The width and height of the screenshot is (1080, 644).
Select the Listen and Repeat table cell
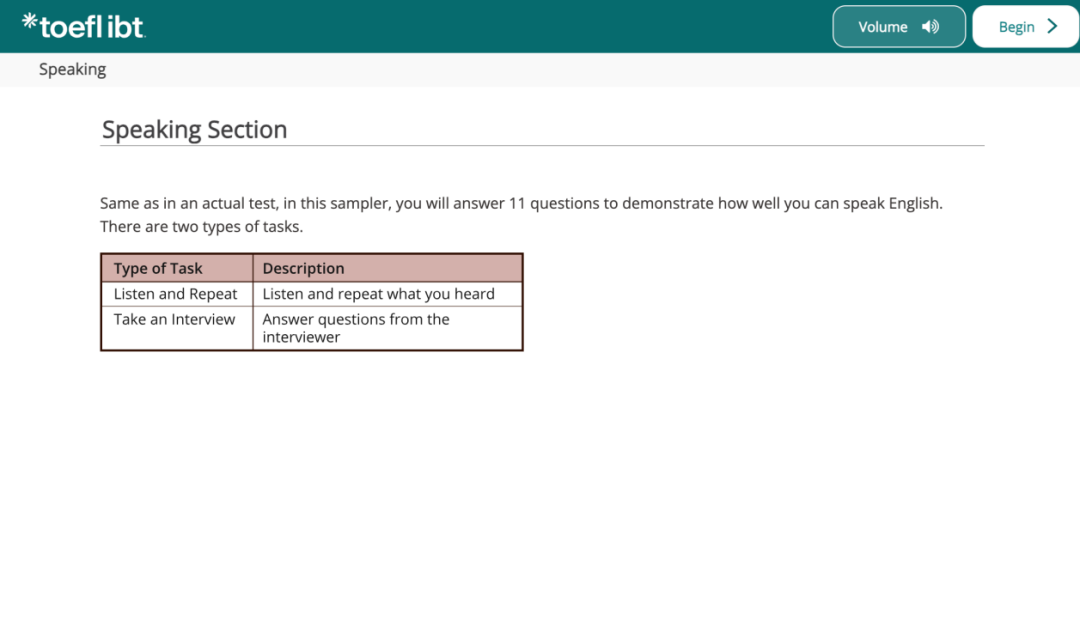pos(175,294)
